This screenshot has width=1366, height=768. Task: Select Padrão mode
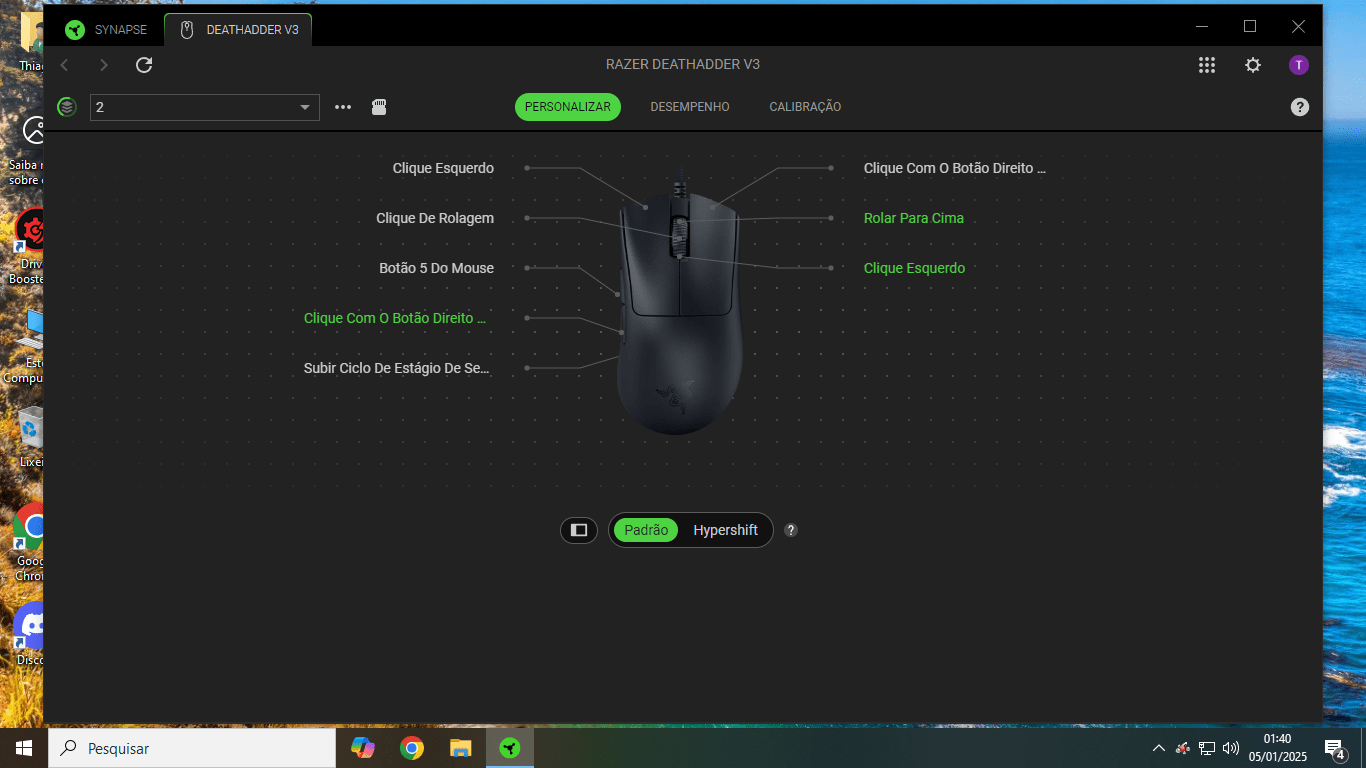click(646, 530)
